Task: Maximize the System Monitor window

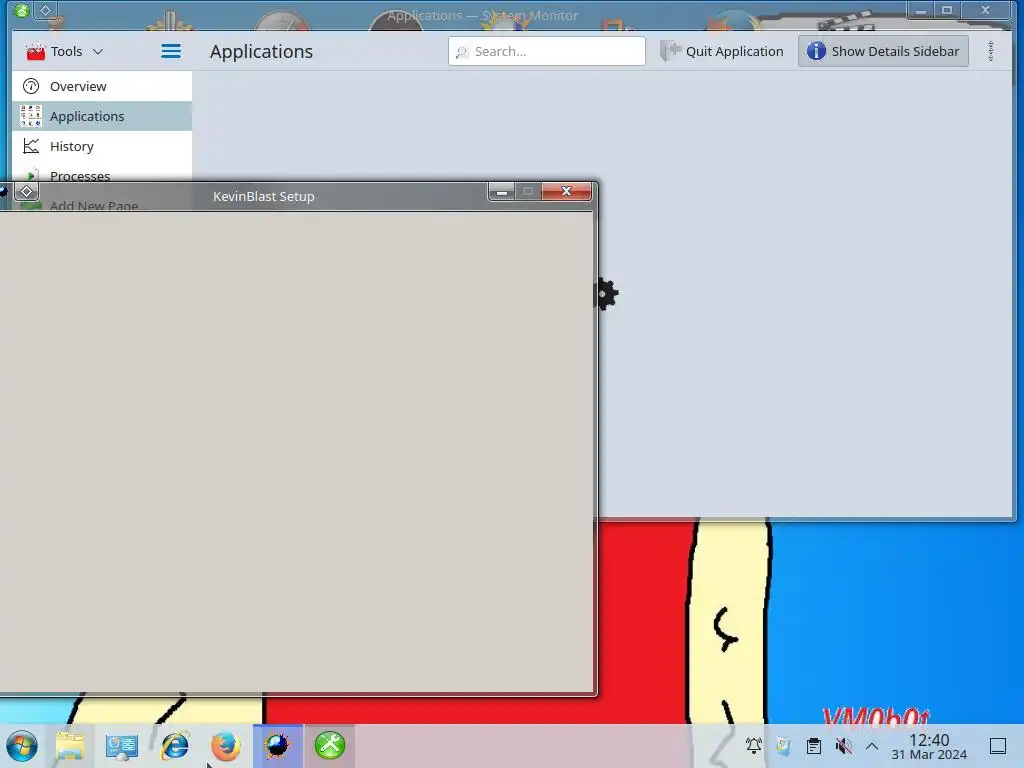Action: [946, 10]
